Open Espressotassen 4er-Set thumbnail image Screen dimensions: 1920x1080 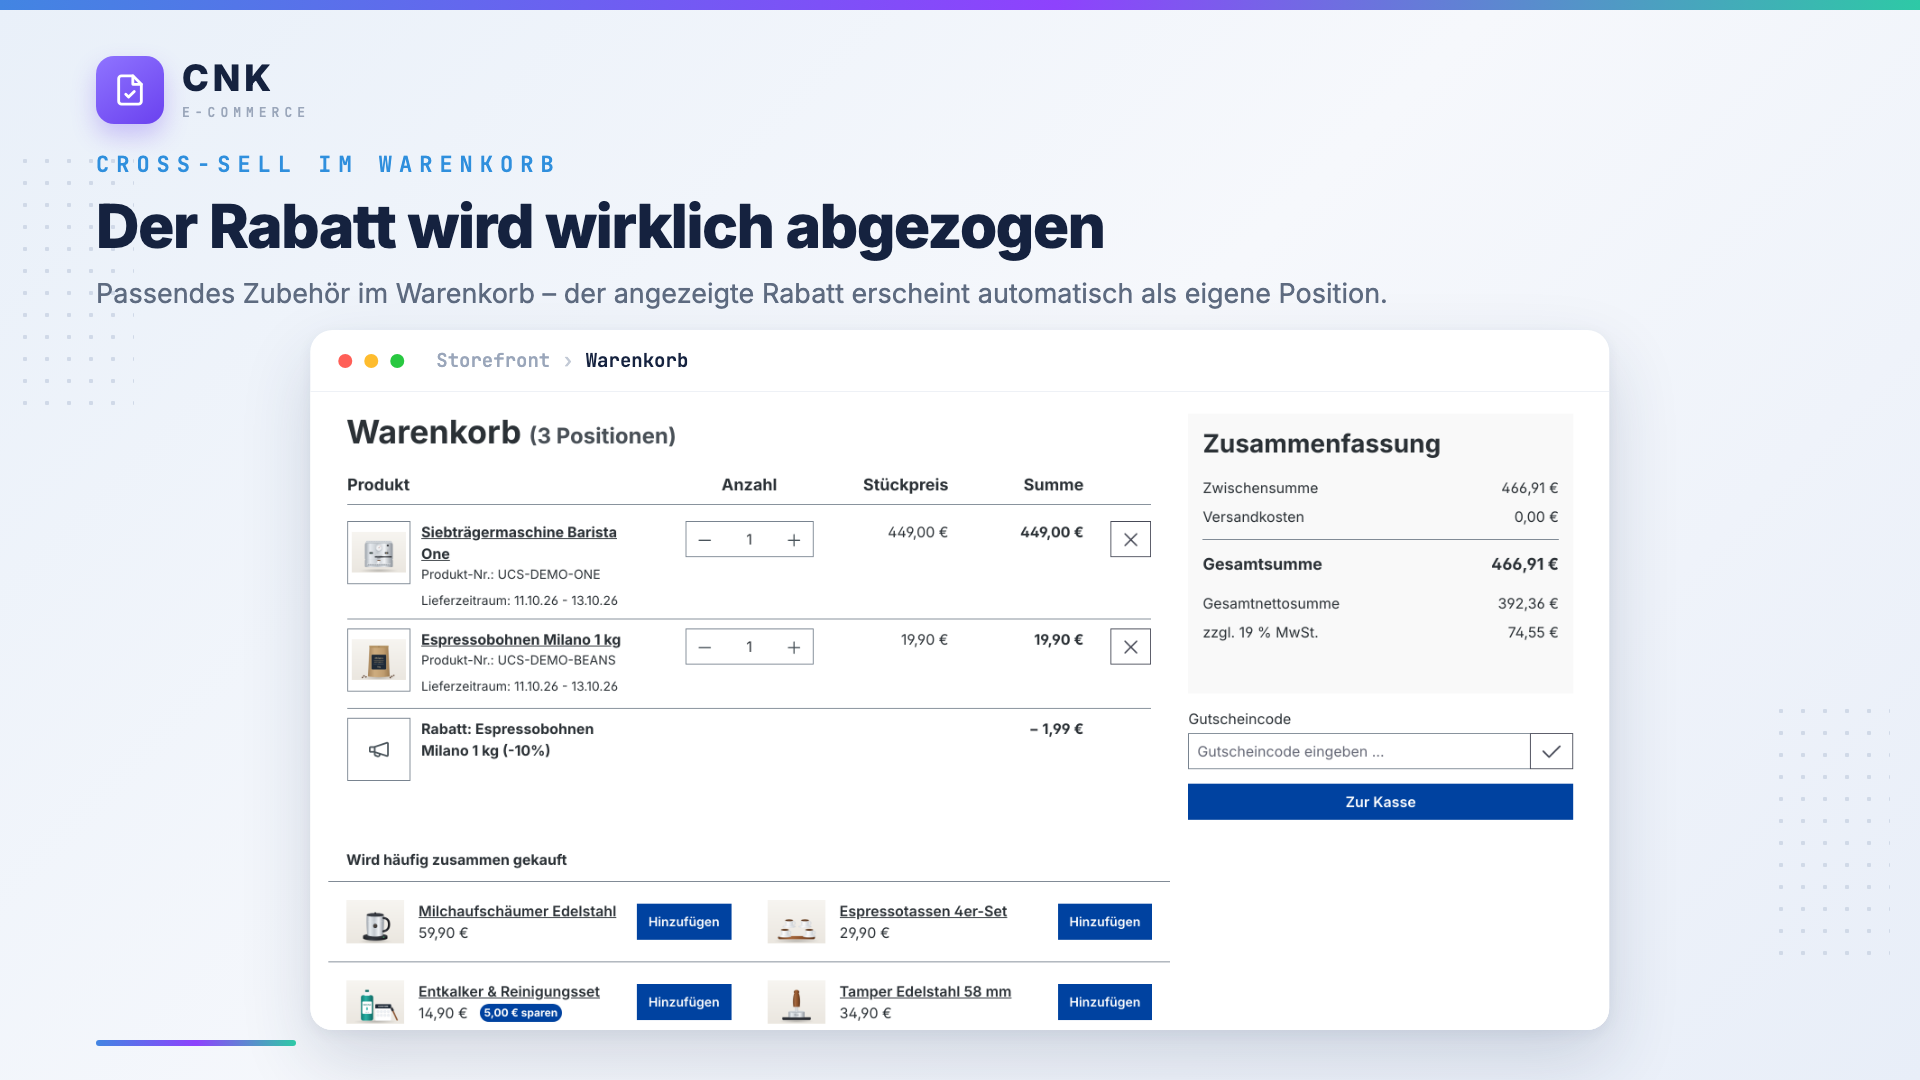[x=796, y=922]
